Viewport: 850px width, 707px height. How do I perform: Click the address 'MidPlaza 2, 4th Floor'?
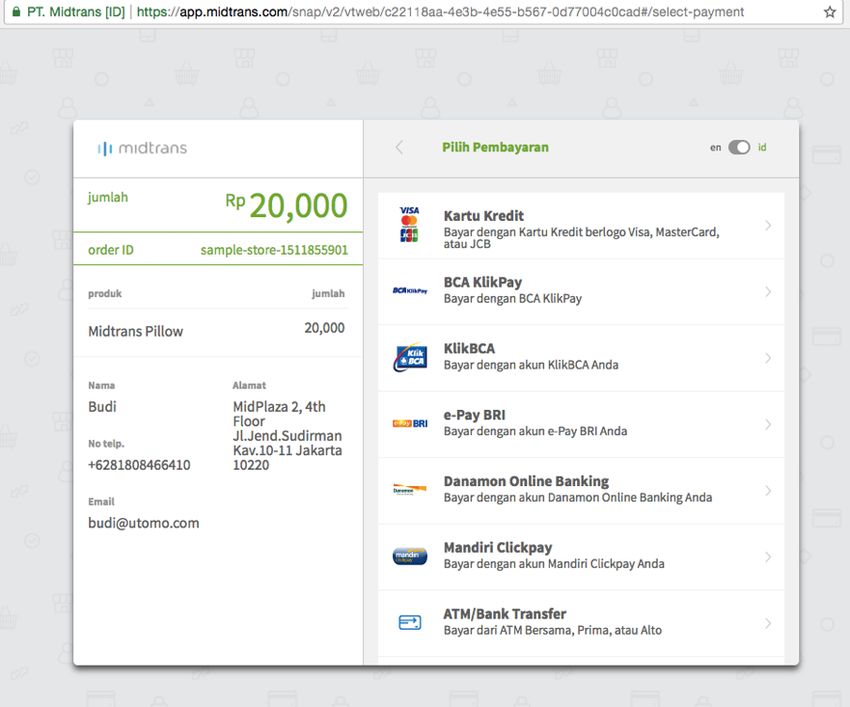pos(279,414)
